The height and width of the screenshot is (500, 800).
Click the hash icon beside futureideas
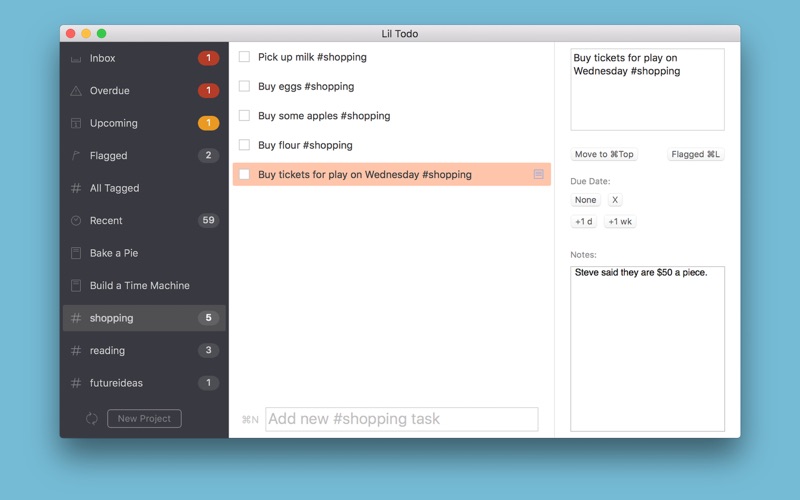[x=76, y=383]
